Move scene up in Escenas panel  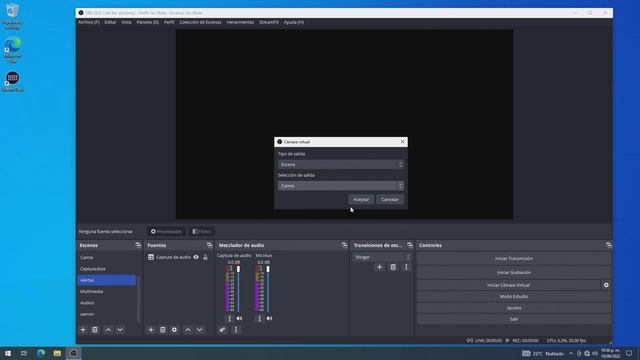108,330
